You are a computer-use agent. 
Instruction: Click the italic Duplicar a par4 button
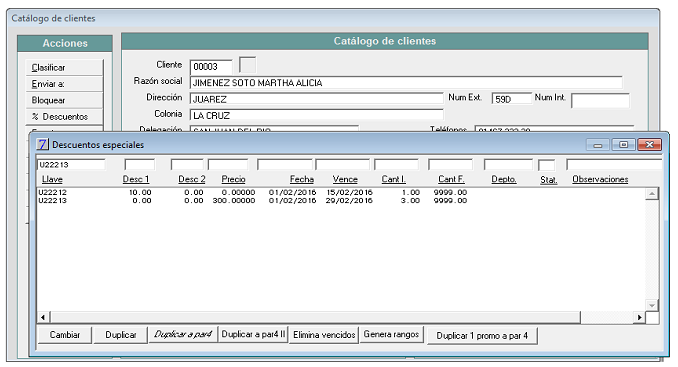[x=183, y=335]
